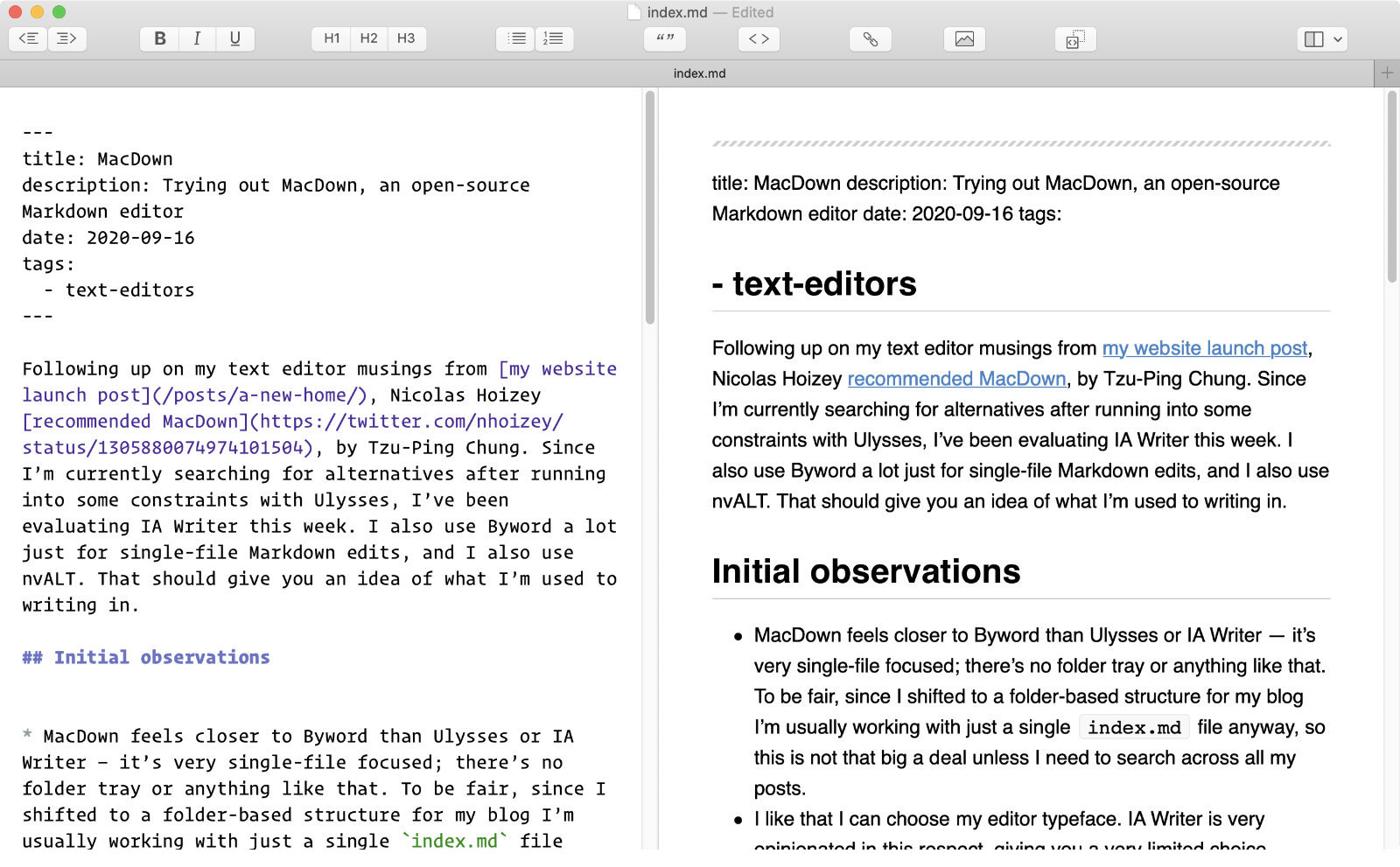This screenshot has height=867, width=1400.
Task: Follow the "recommended MacDown" link in preview
Action: [956, 379]
